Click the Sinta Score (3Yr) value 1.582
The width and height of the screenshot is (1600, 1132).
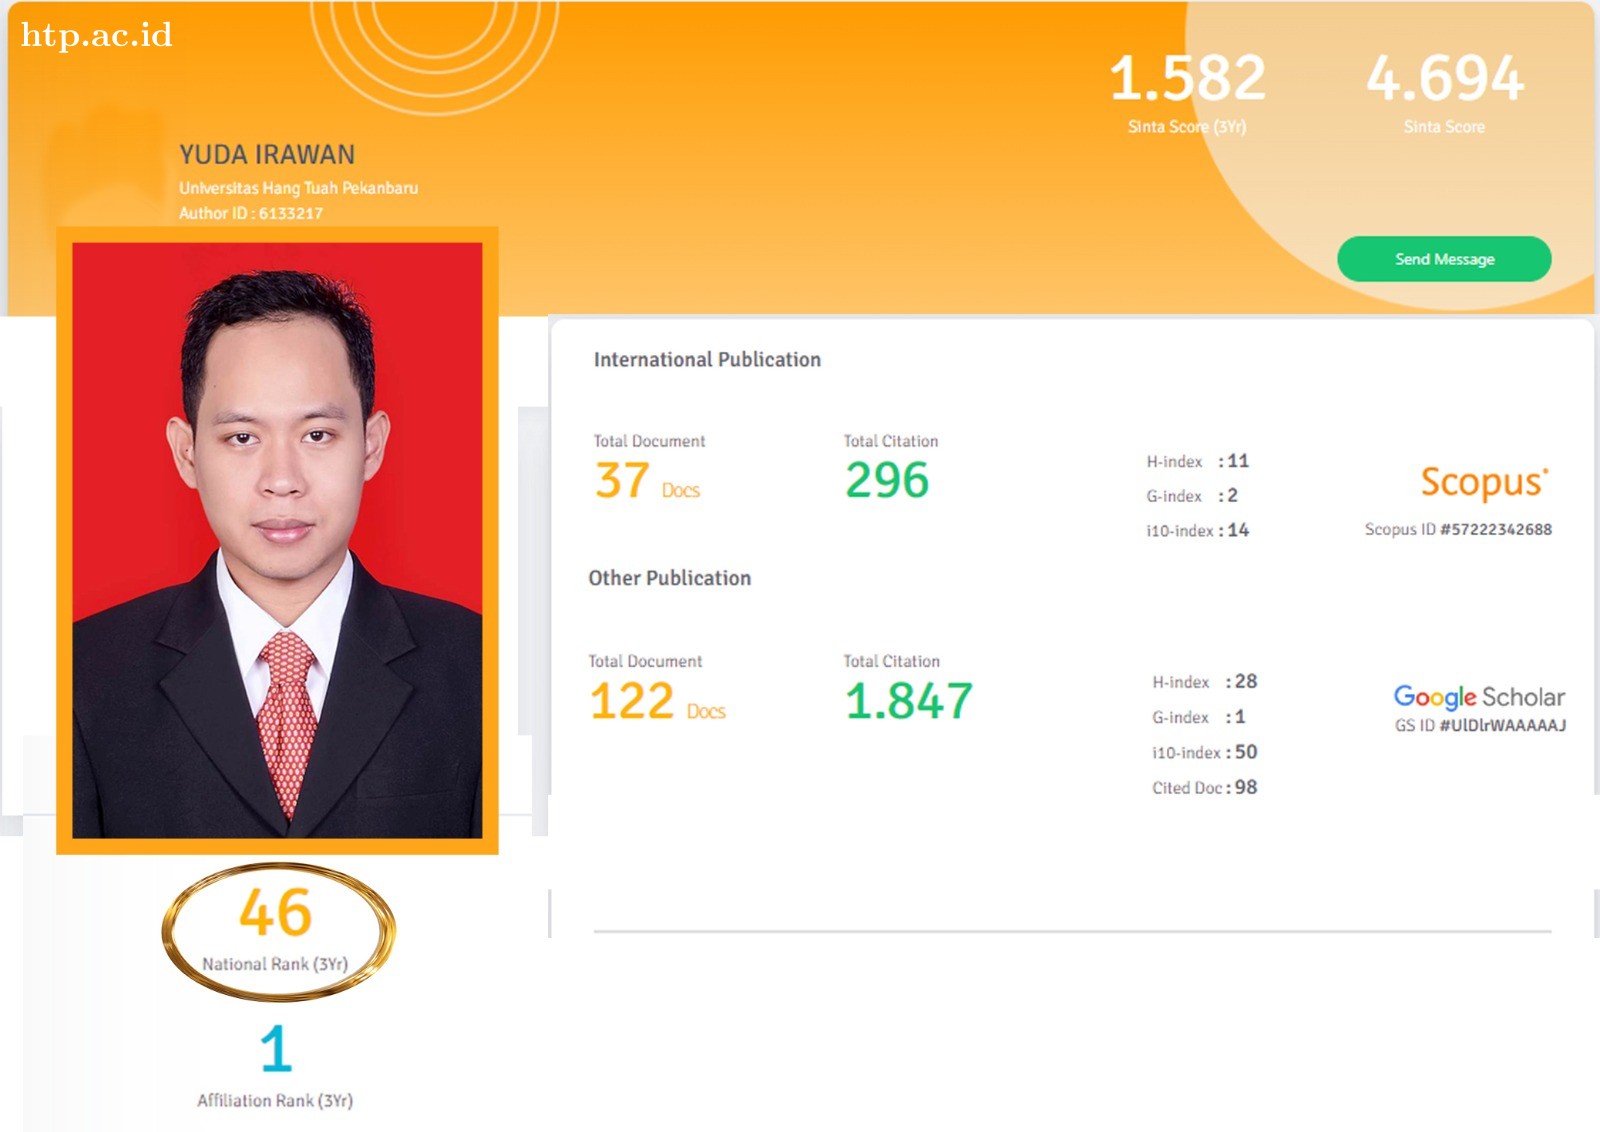click(x=1187, y=79)
